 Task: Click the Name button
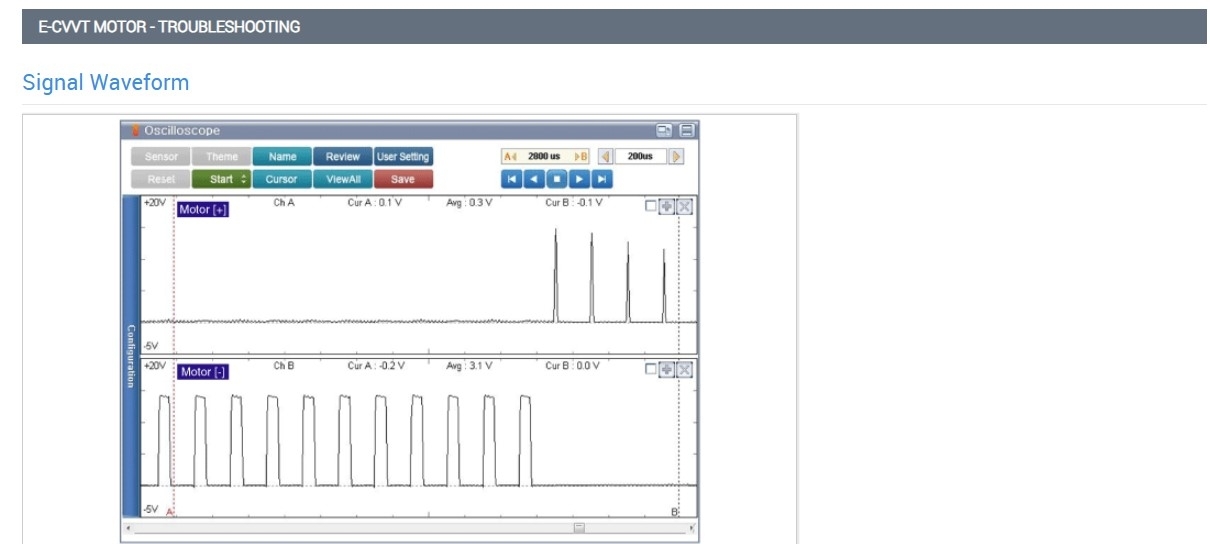[282, 156]
